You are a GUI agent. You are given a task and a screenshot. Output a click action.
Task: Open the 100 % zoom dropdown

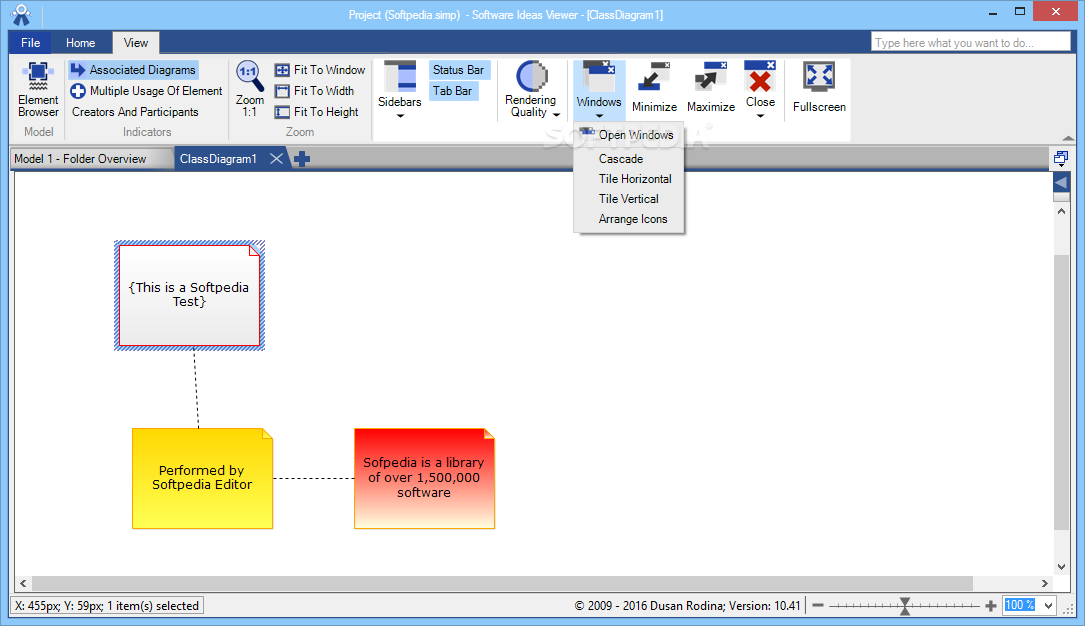tap(1048, 606)
